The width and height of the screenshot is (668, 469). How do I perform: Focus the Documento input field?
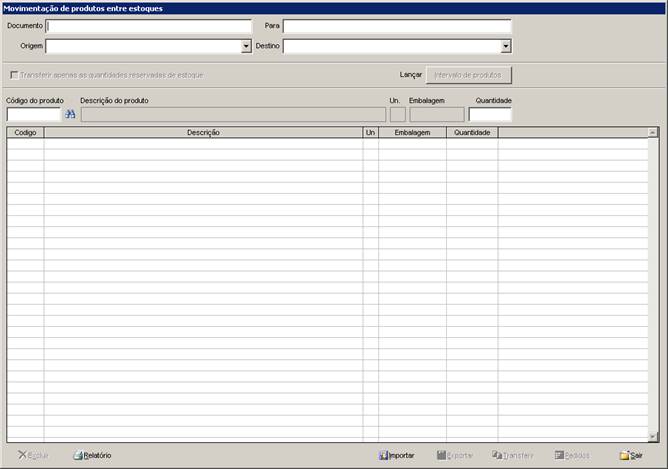click(x=148, y=26)
